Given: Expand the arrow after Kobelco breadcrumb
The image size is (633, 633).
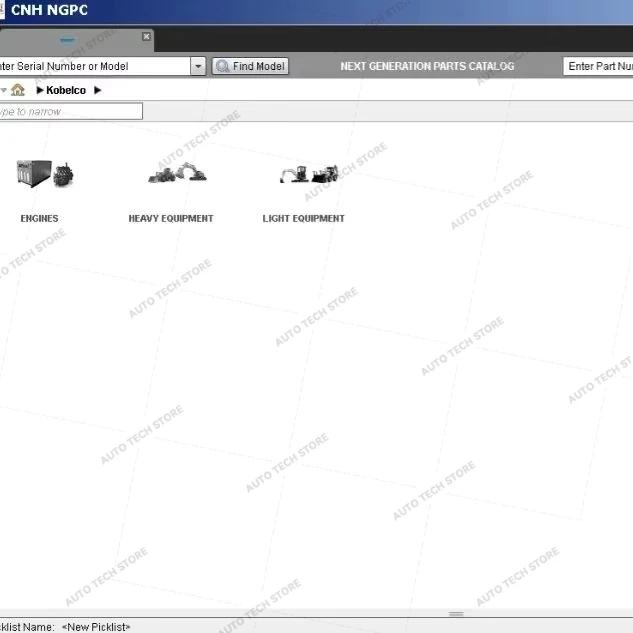Looking at the screenshot, I should (97, 90).
